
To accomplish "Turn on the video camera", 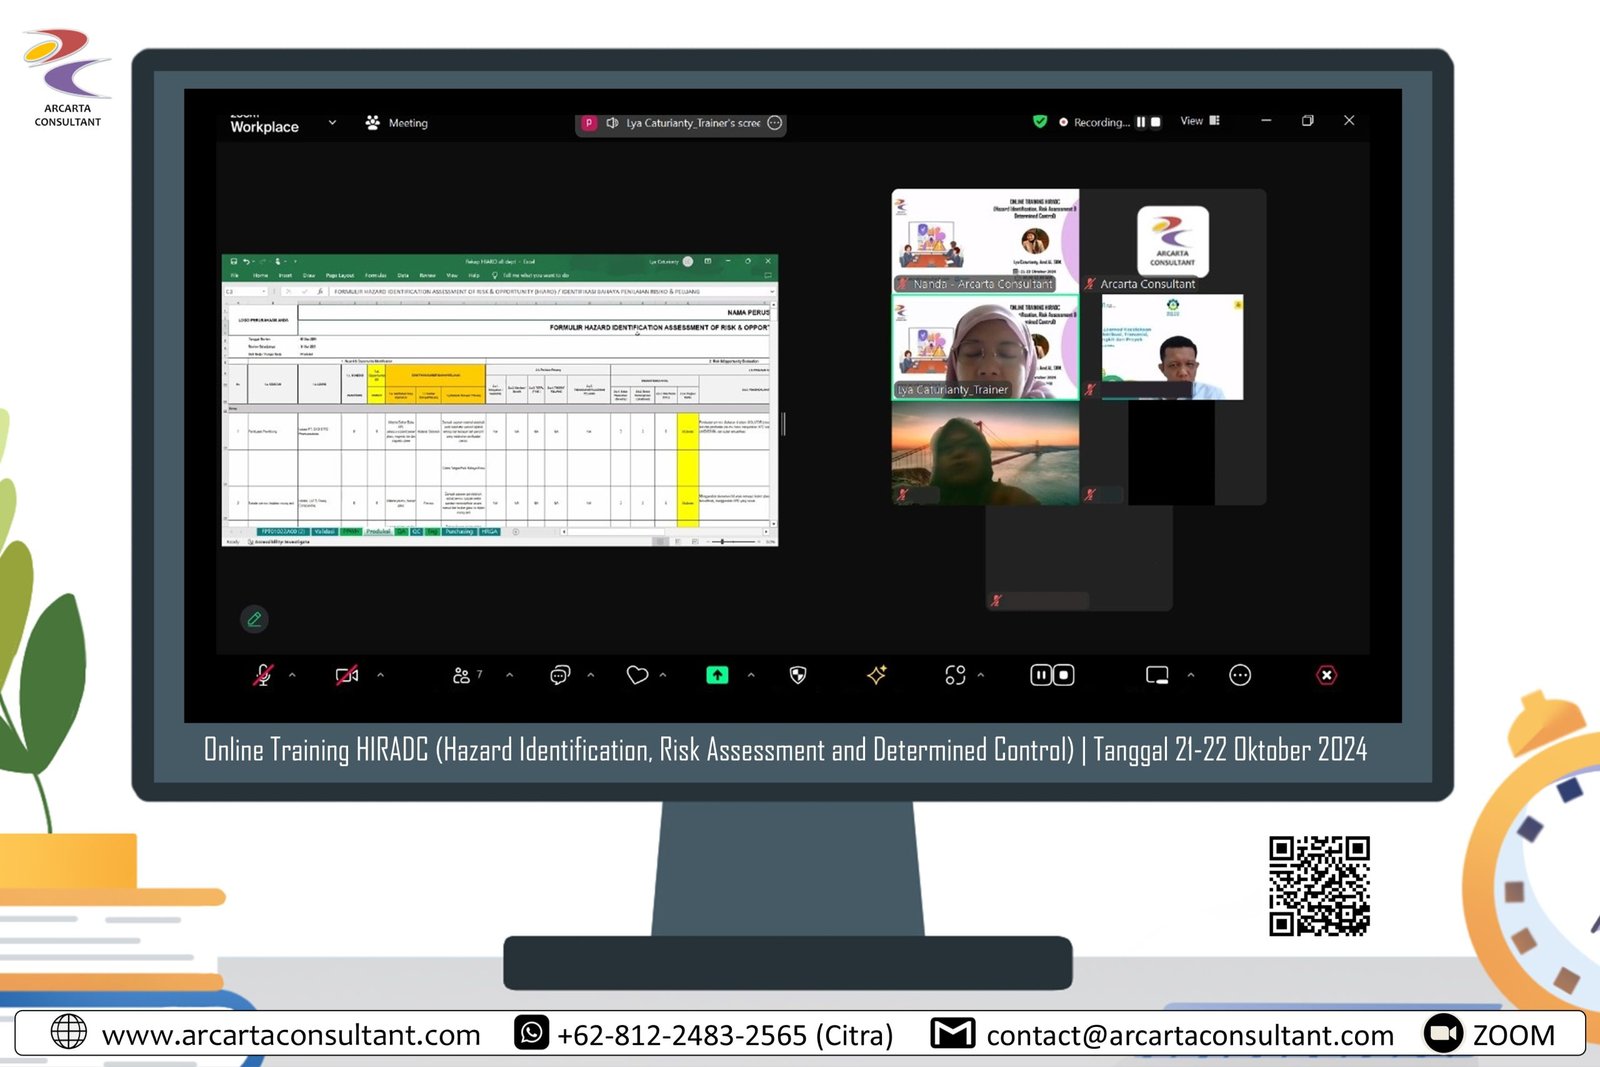I will coord(346,676).
